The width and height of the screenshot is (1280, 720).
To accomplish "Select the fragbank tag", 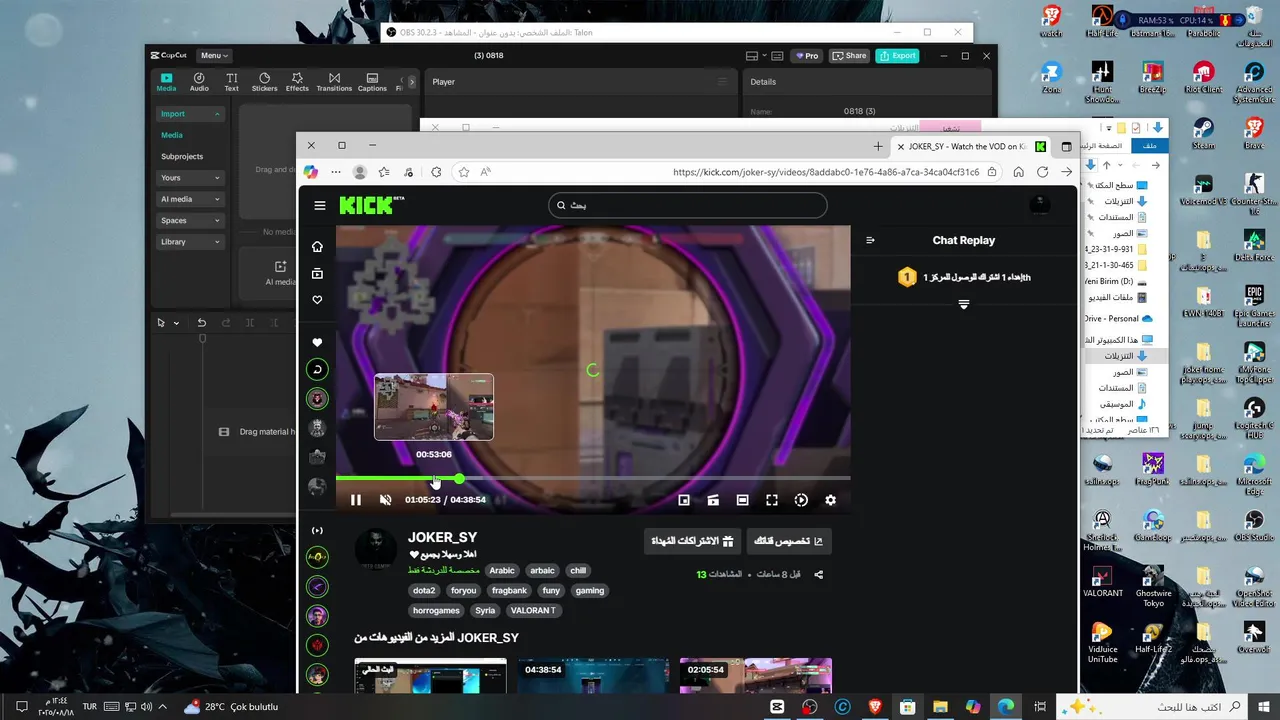I will pos(509,591).
